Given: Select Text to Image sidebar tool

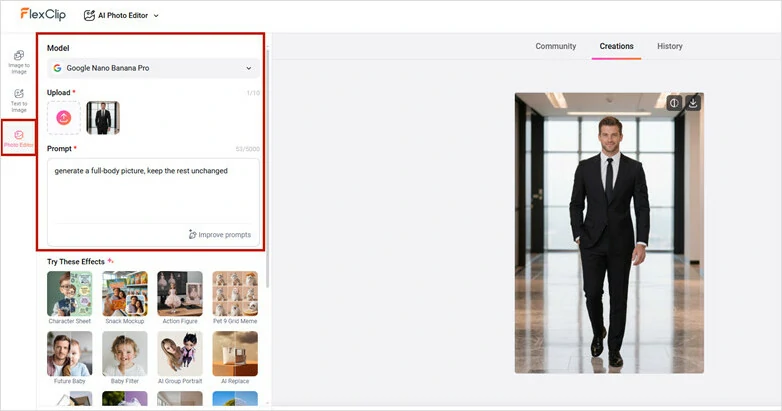Looking at the screenshot, I should [x=19, y=100].
